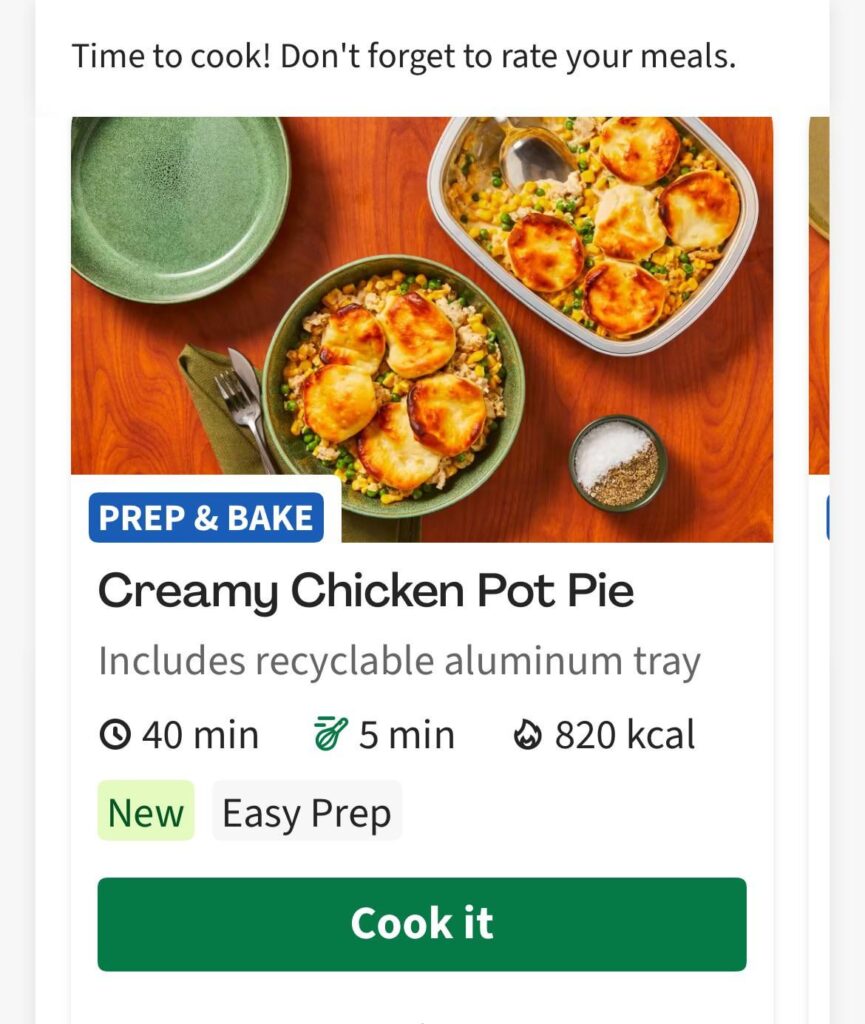Click the aluminum tray description text
Viewport: 865px width, 1024px height.
(400, 659)
